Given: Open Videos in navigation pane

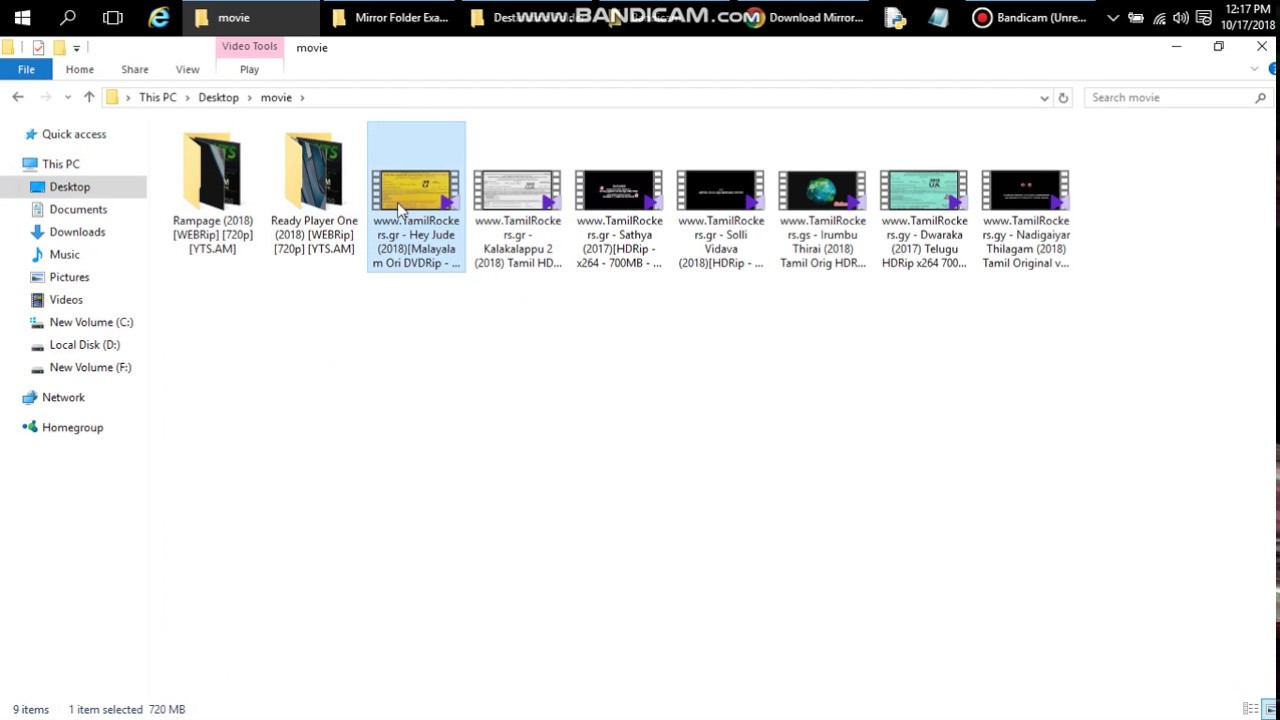Looking at the screenshot, I should [66, 300].
